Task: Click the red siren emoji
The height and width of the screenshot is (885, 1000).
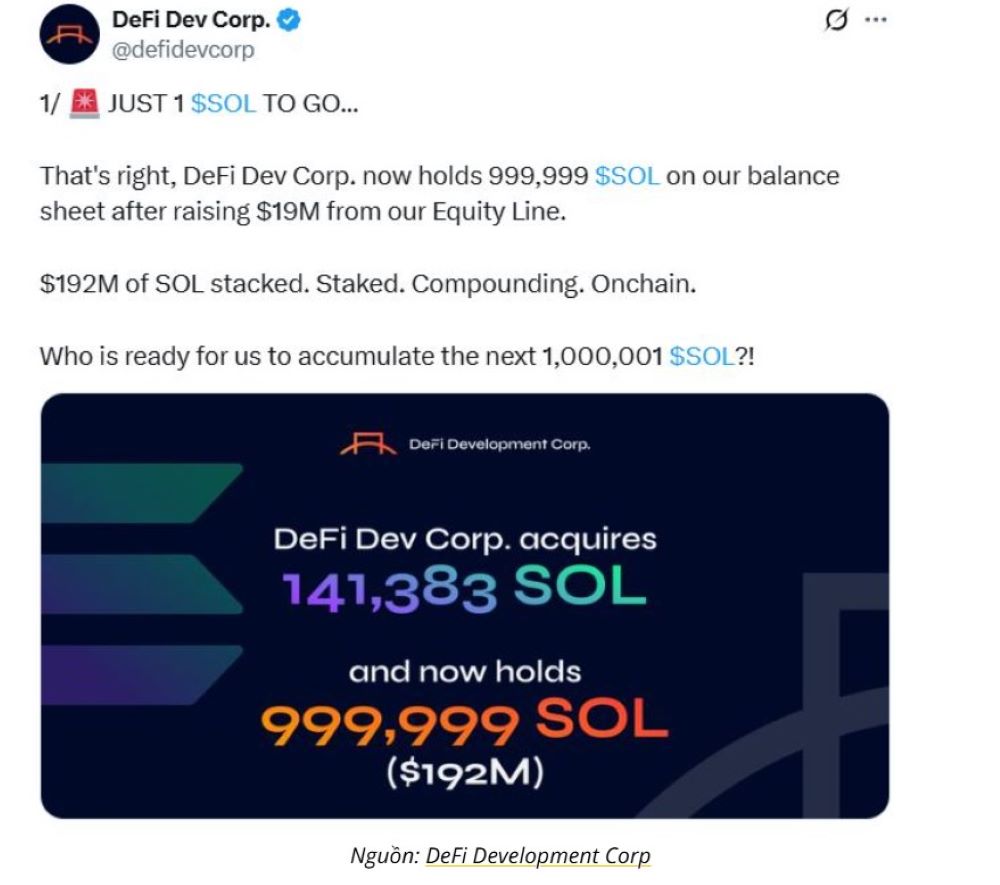Action: (84, 103)
